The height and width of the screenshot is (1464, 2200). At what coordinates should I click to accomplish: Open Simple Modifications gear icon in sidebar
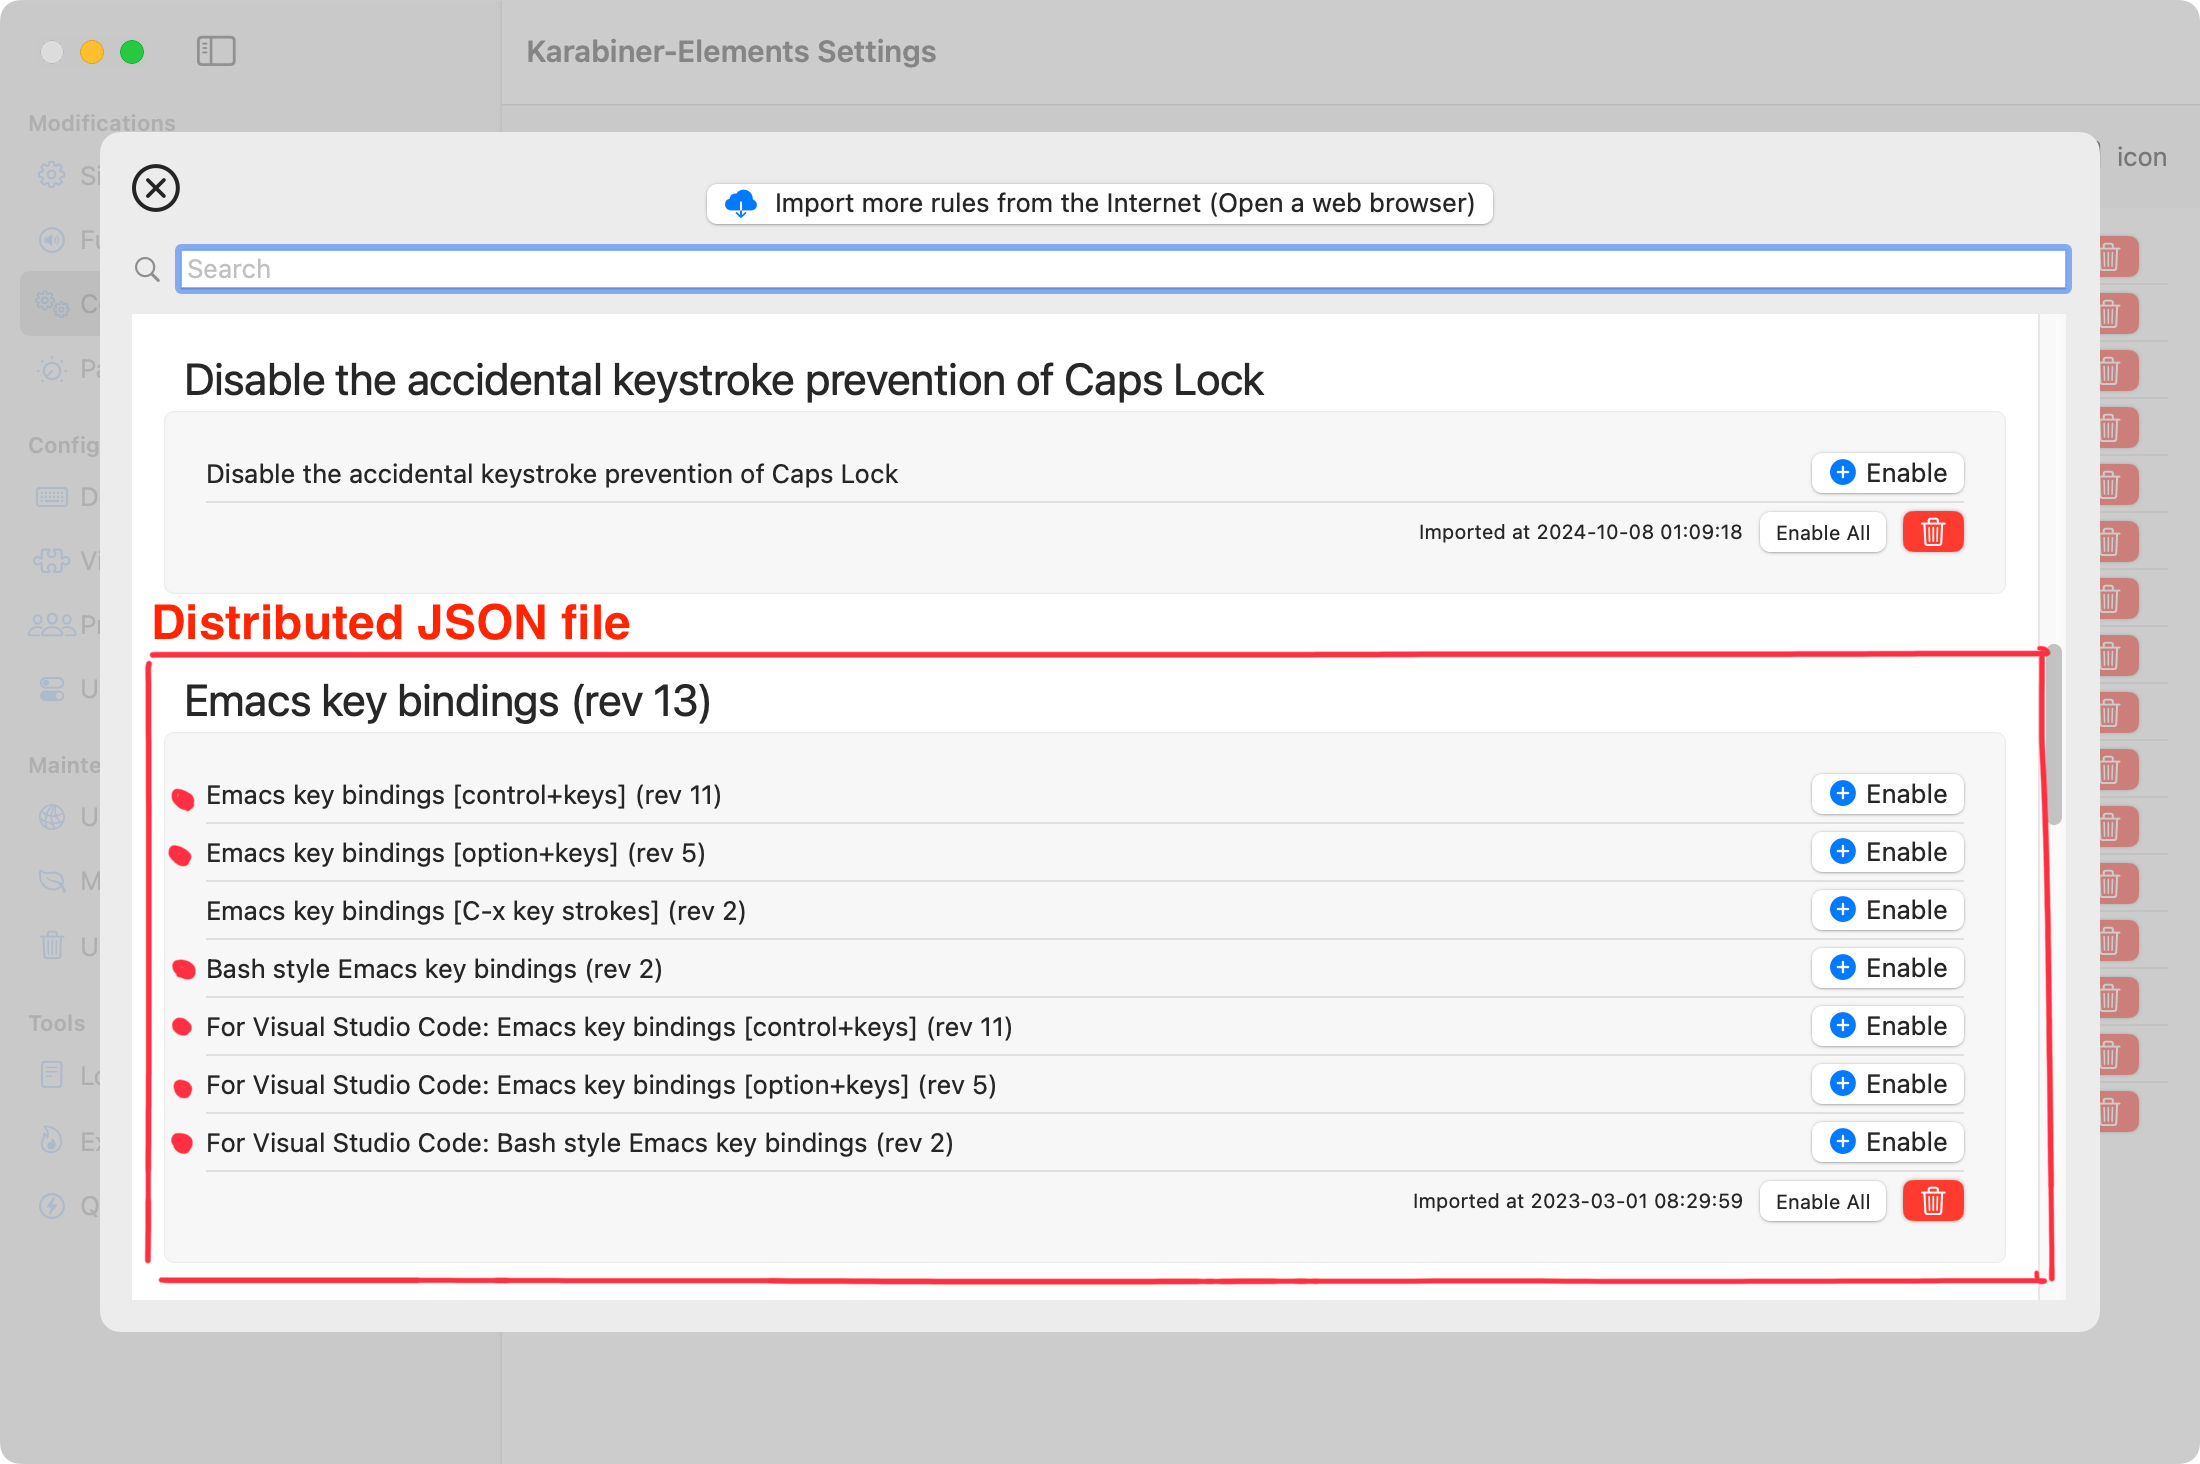[52, 176]
